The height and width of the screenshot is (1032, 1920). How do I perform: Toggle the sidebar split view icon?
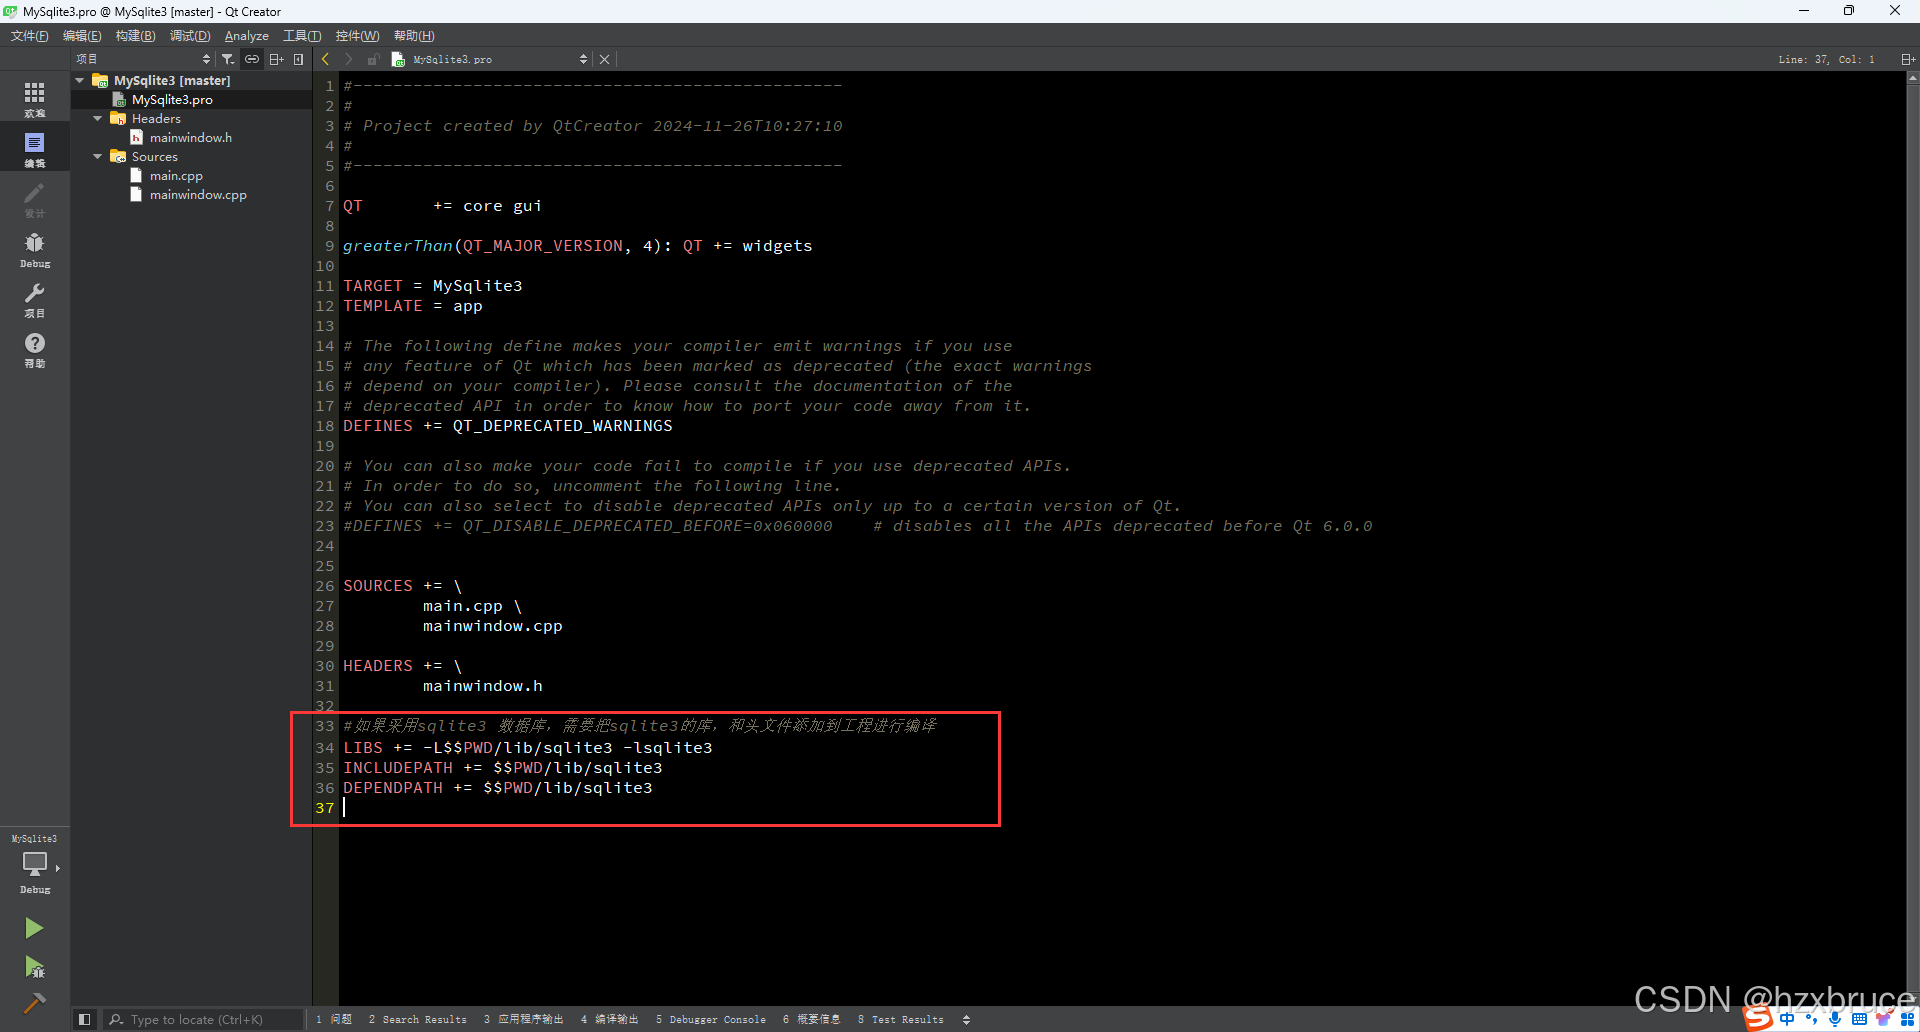(277, 59)
